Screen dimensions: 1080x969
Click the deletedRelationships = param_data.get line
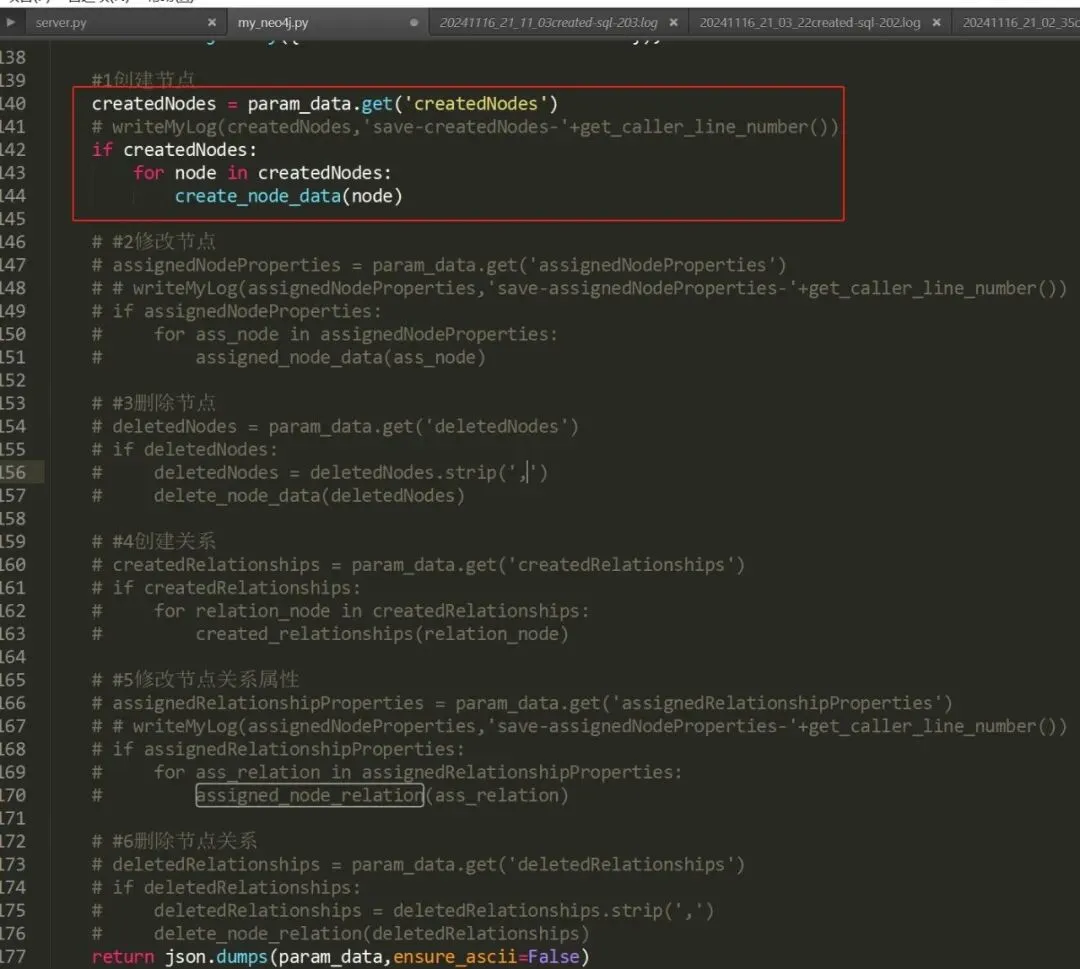[x=418, y=865]
